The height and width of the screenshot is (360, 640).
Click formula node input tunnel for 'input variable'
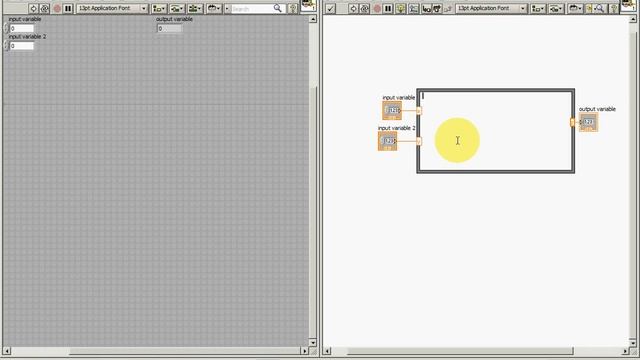point(419,111)
